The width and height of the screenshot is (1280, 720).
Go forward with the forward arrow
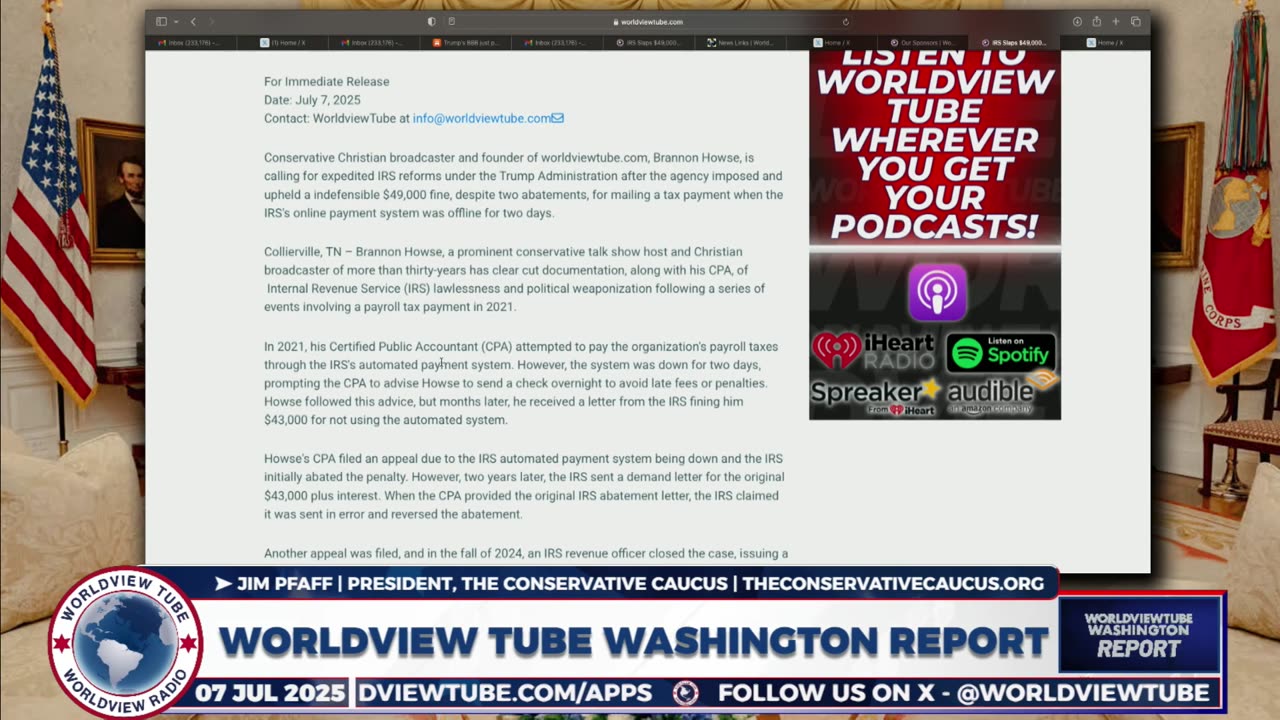pyautogui.click(x=212, y=21)
